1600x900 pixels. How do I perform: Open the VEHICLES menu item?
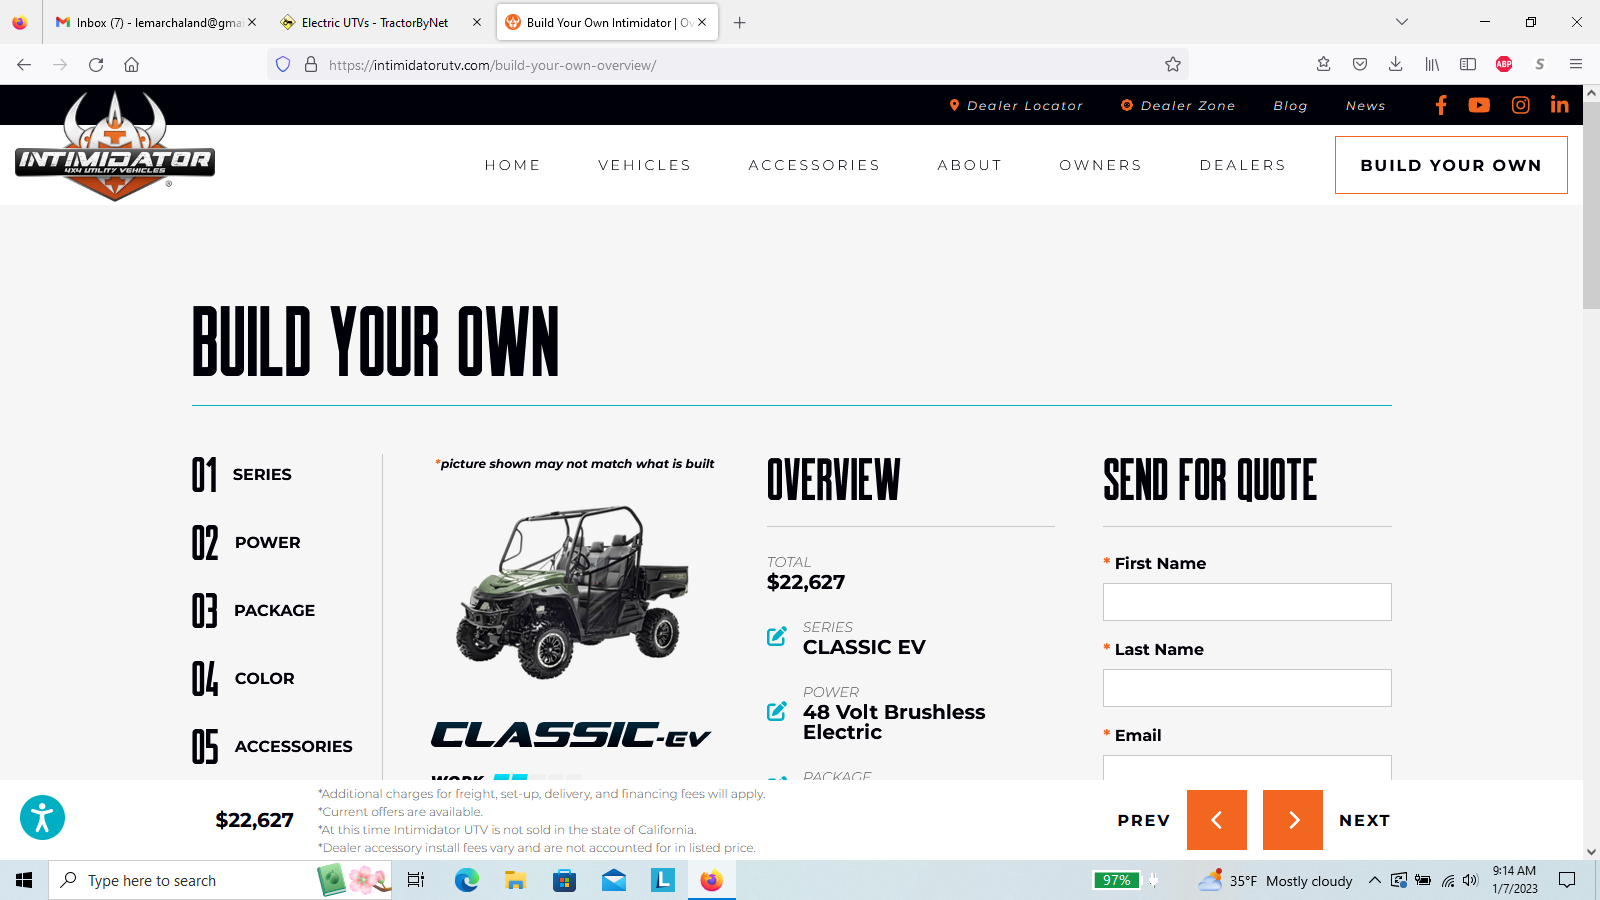644,165
